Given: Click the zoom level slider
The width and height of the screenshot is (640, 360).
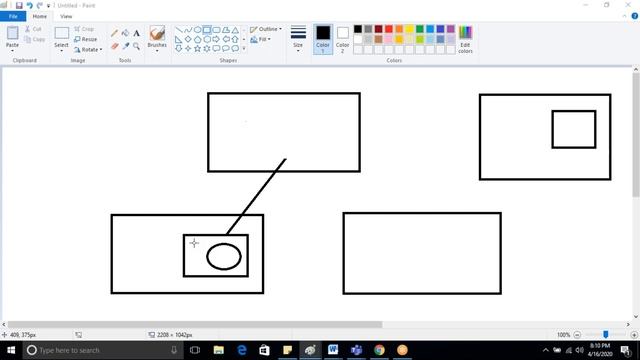Looking at the screenshot, I should click(x=606, y=335).
